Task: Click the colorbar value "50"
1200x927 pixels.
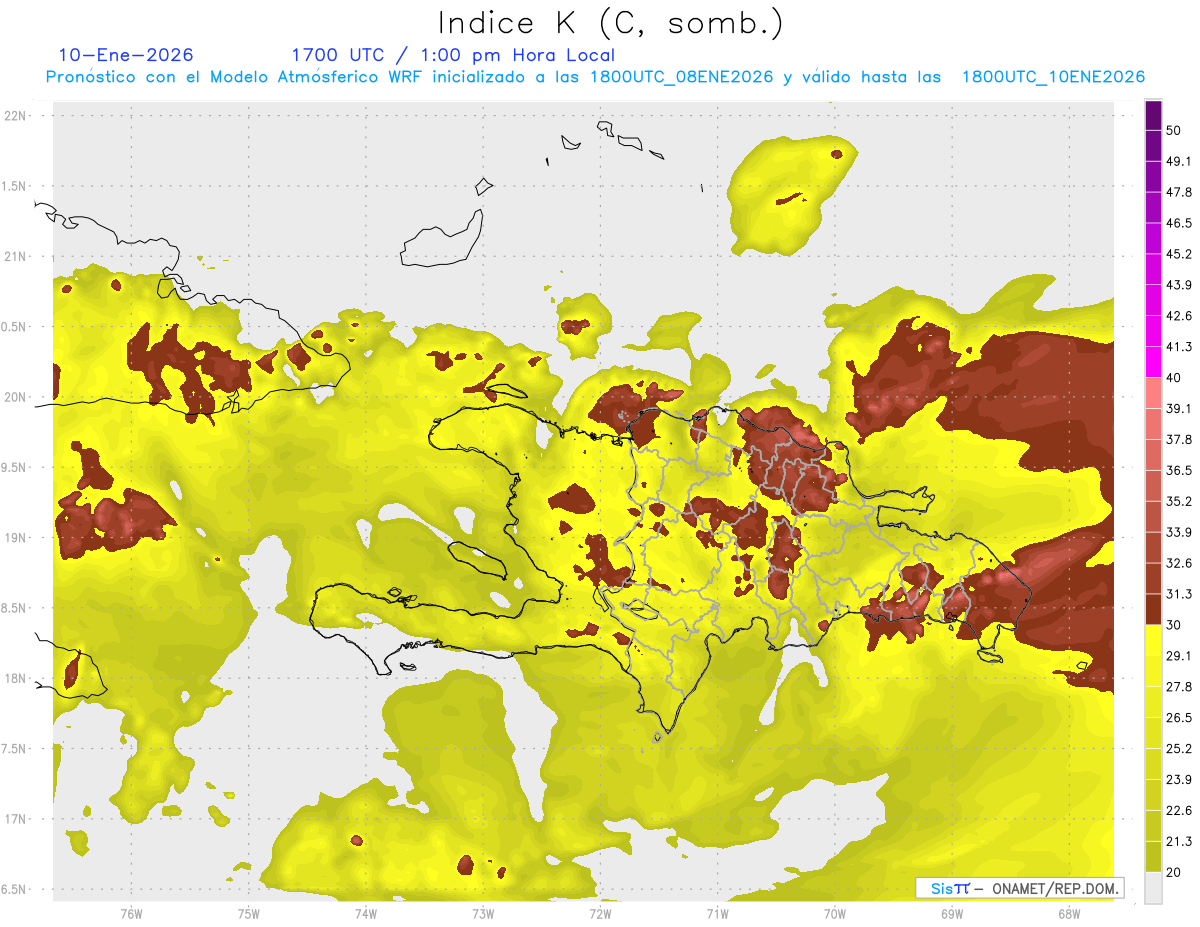Action: [1174, 130]
